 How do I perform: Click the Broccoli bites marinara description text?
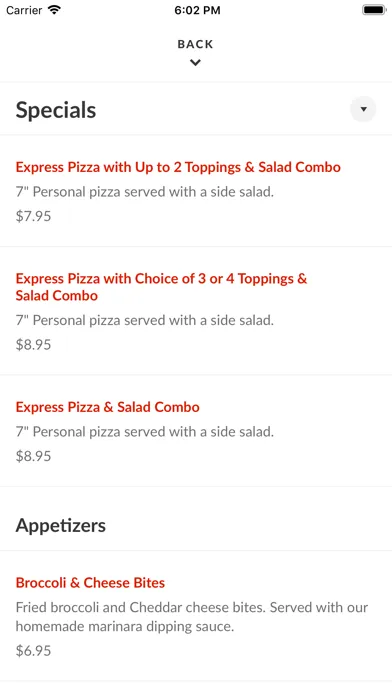[192, 617]
